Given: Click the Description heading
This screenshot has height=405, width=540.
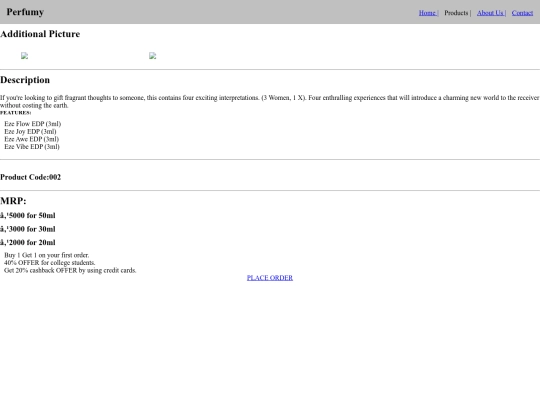Looking at the screenshot, I should (25, 80).
